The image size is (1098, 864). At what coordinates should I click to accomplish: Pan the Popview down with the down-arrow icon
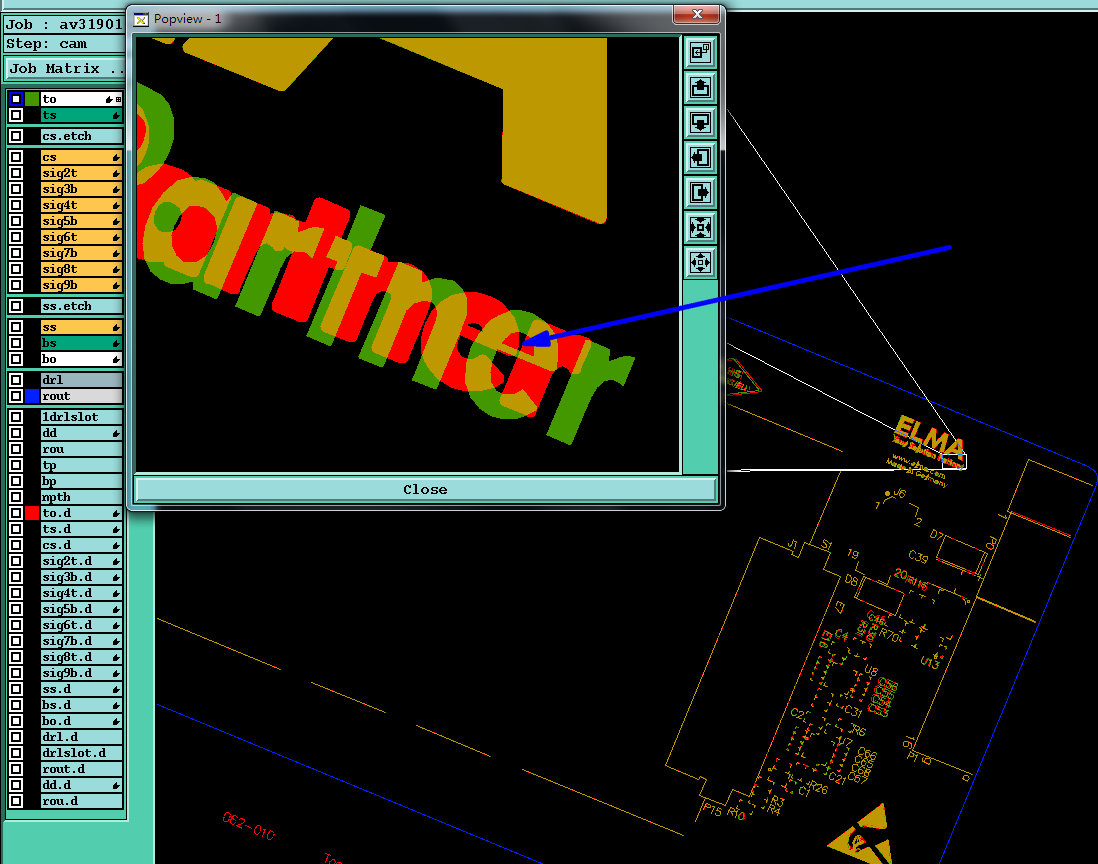[x=700, y=123]
